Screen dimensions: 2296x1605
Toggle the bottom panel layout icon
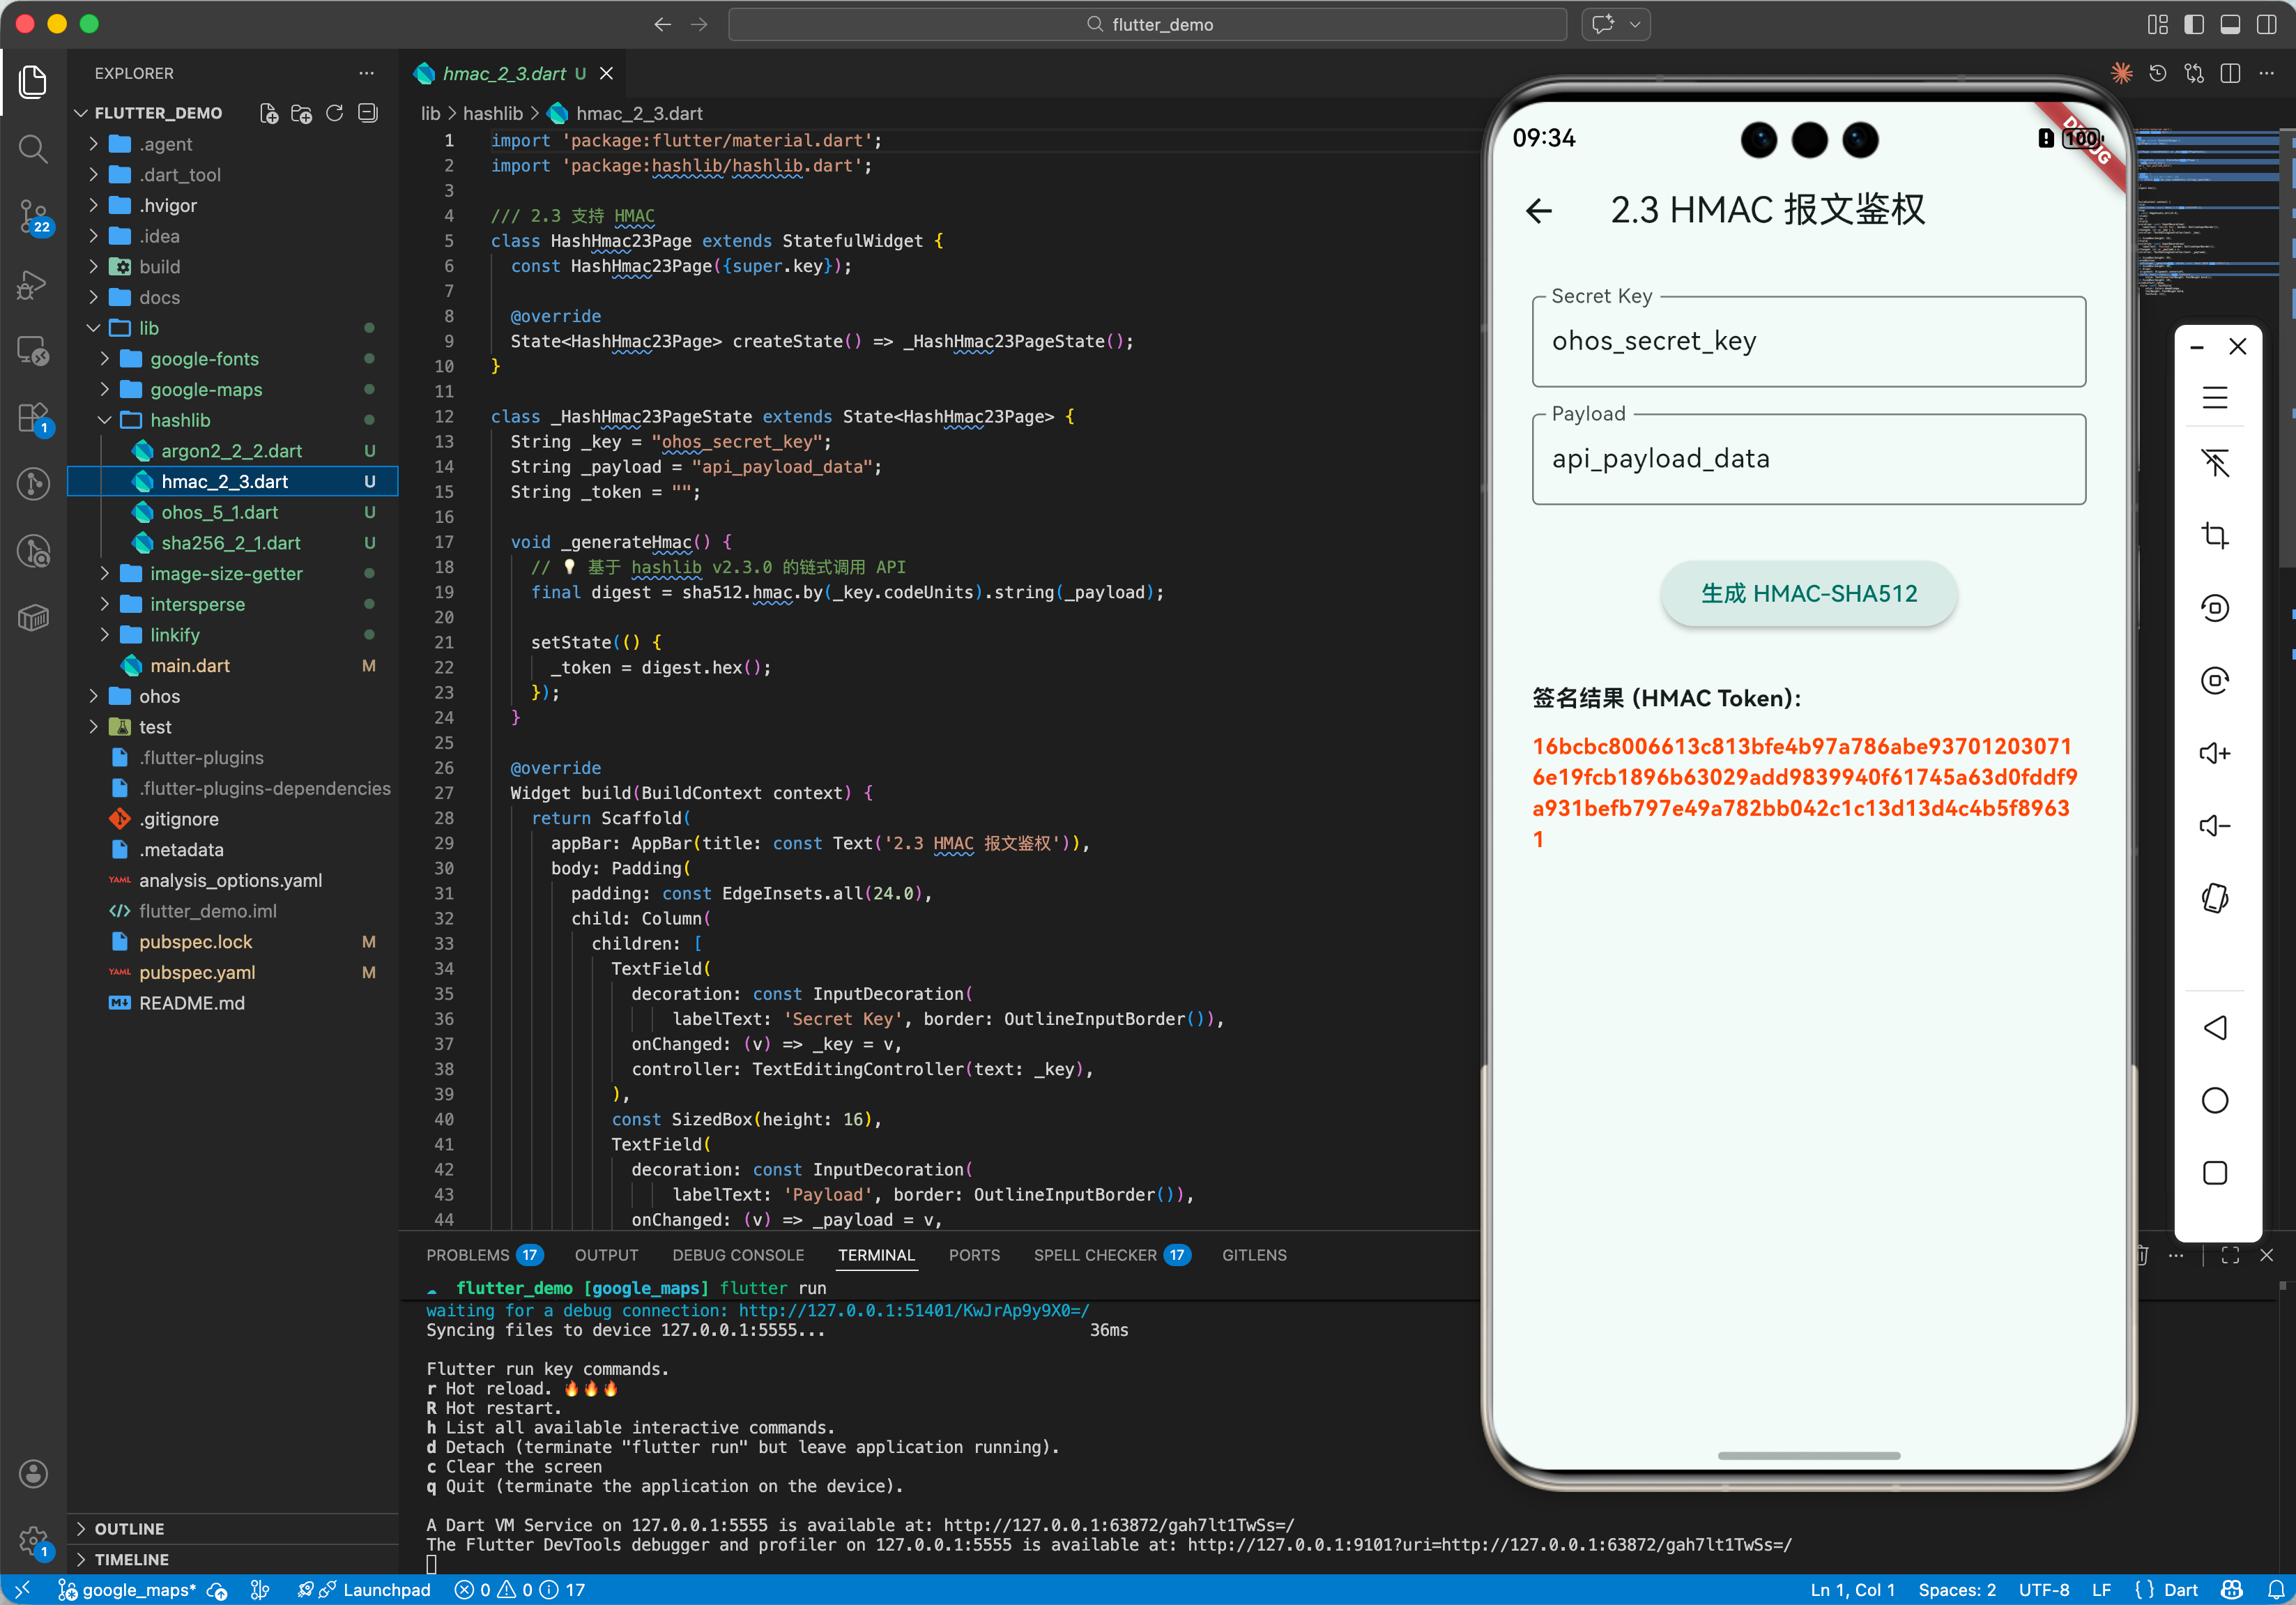point(2229,24)
